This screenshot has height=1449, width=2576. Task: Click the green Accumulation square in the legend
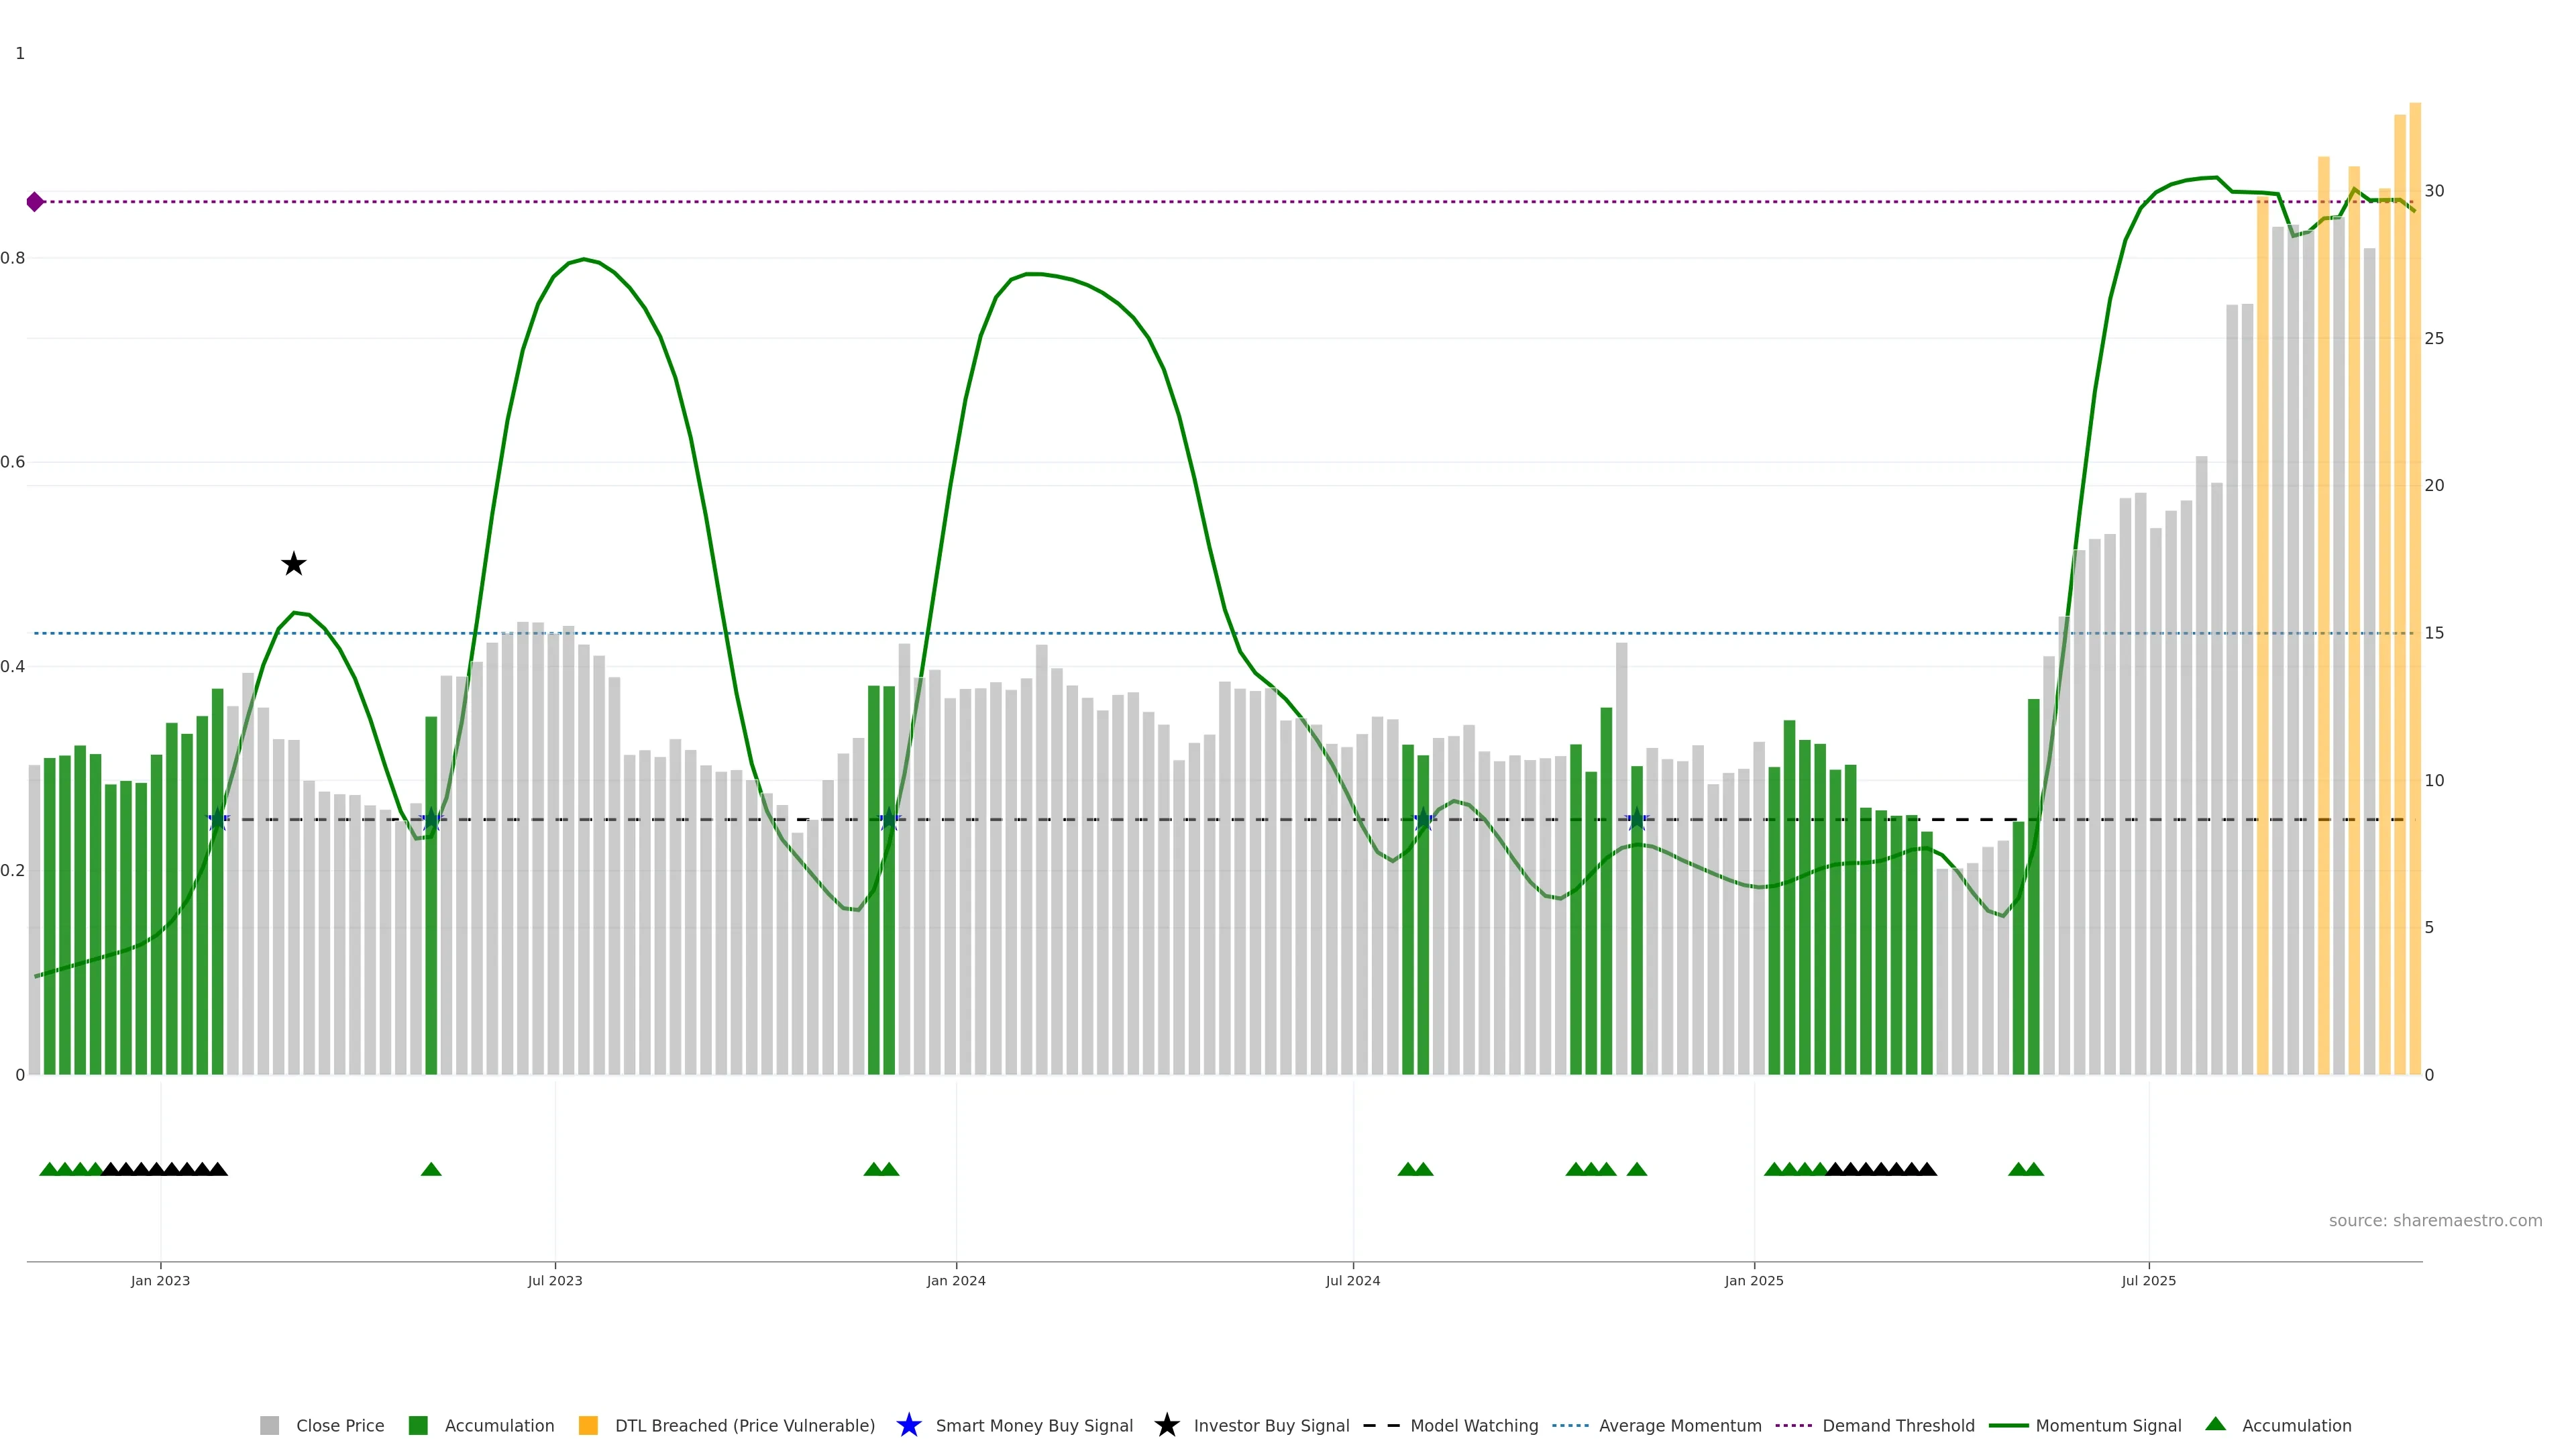tap(418, 1425)
